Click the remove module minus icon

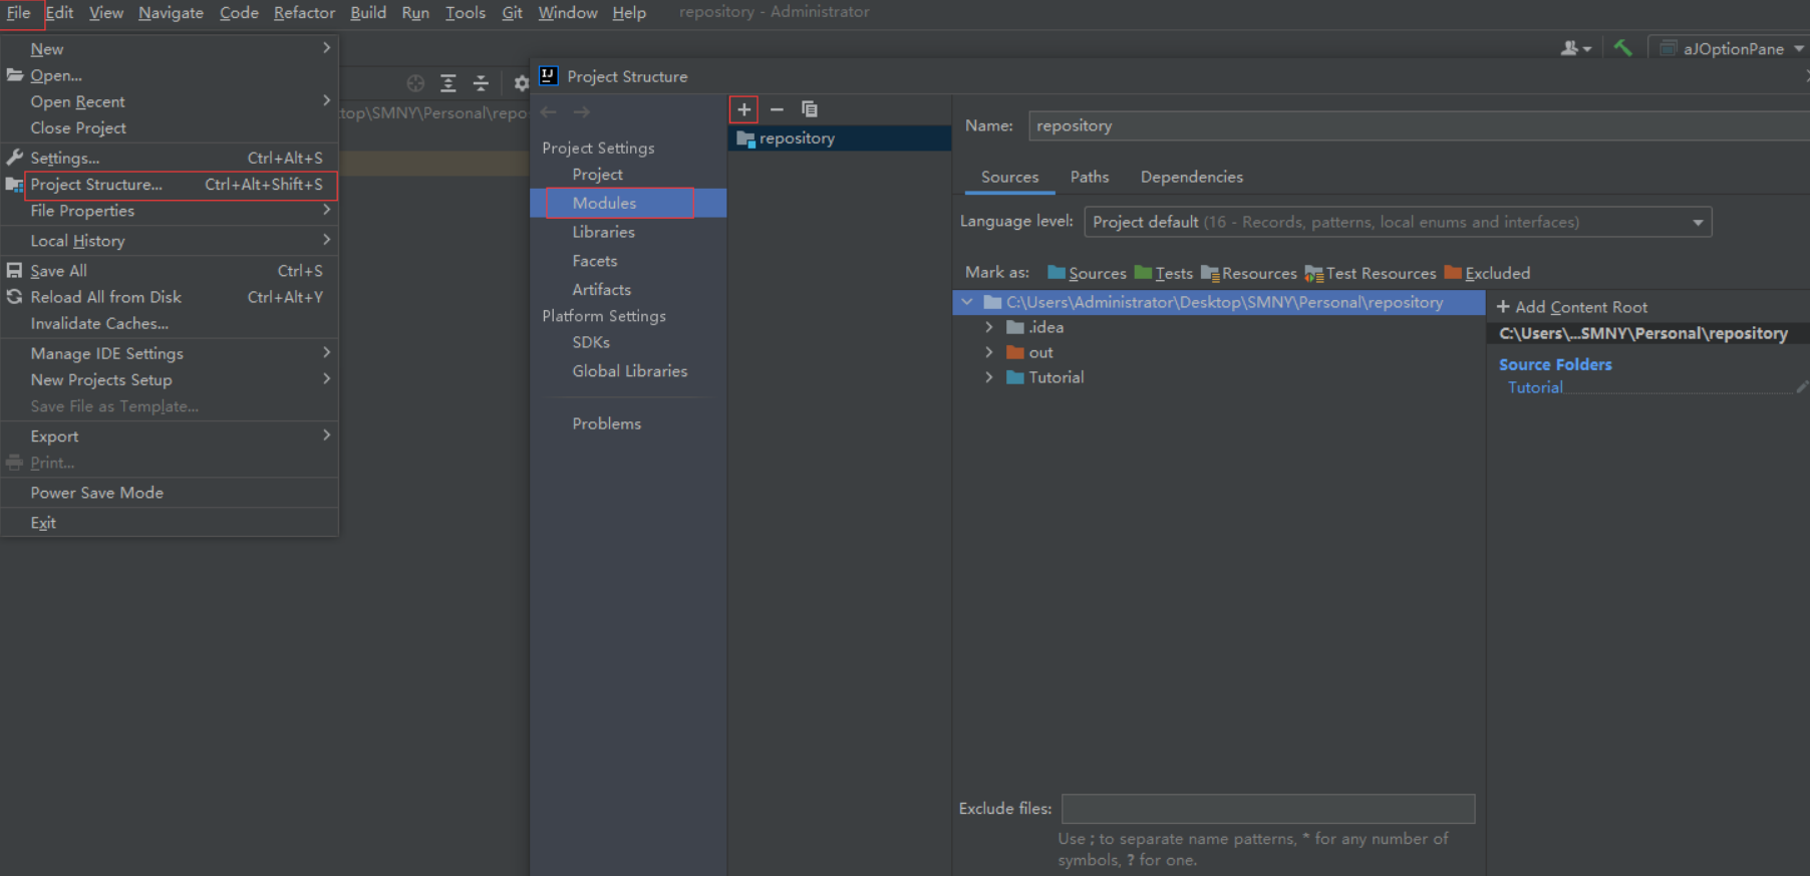(x=777, y=109)
